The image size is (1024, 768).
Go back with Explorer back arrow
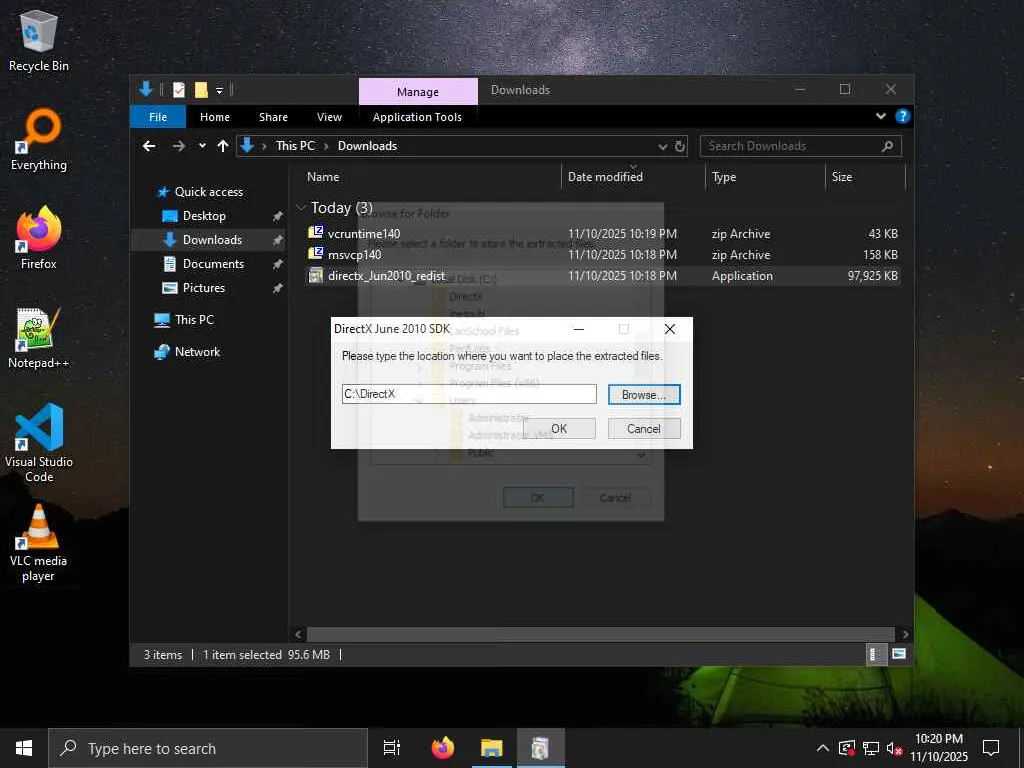coord(149,146)
